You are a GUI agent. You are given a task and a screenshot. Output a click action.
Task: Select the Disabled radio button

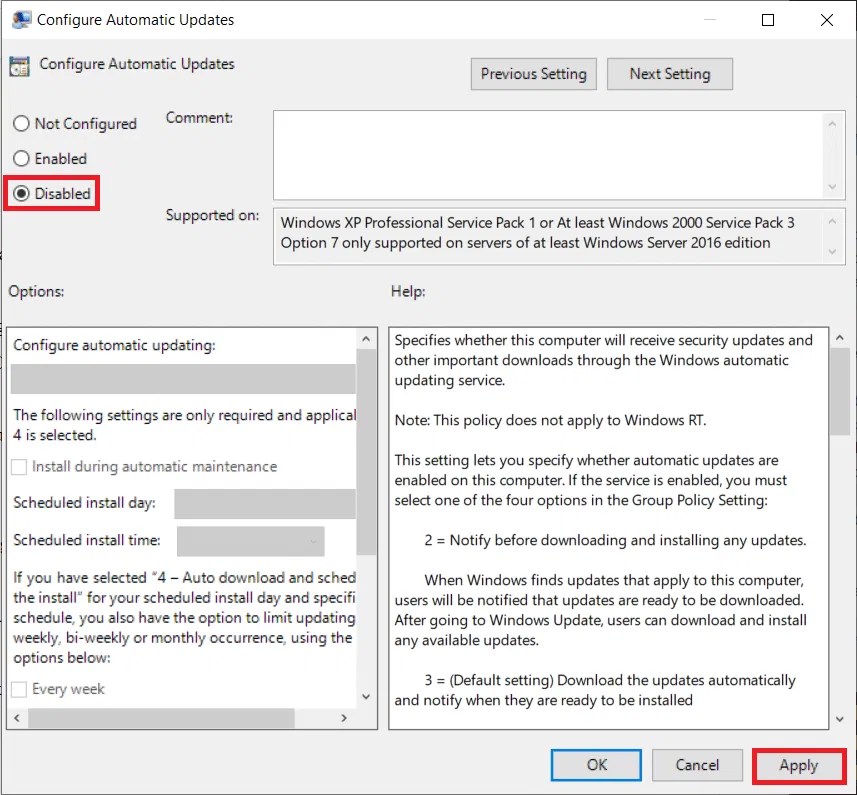click(x=21, y=193)
